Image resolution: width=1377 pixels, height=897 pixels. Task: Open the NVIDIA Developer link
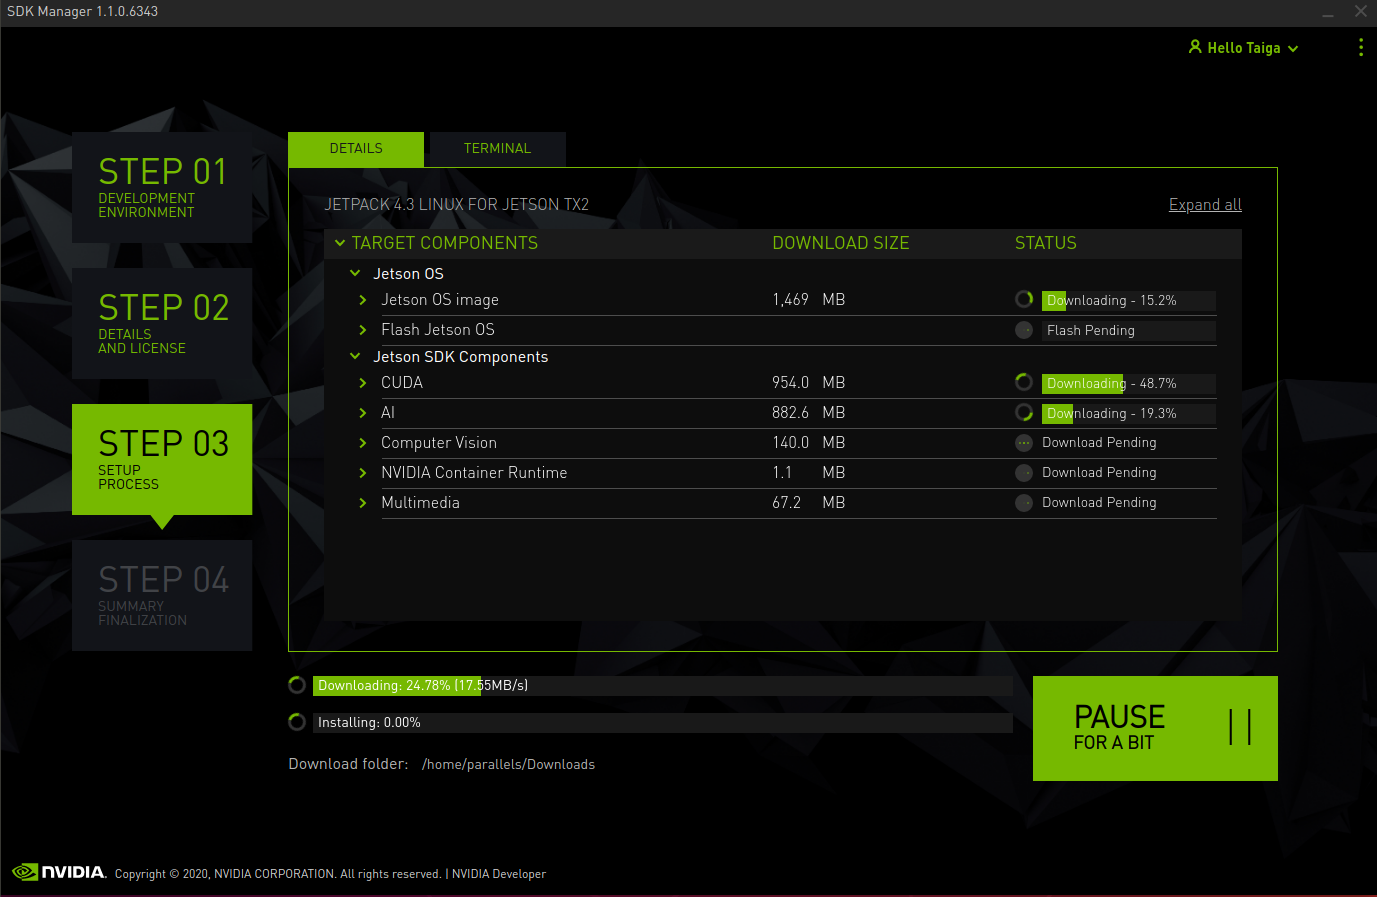(499, 874)
